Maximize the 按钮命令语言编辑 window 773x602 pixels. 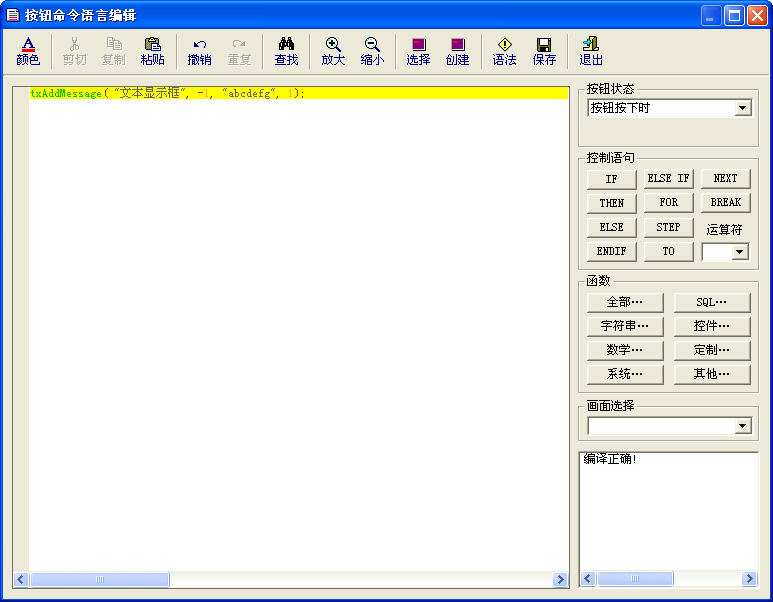coord(734,16)
